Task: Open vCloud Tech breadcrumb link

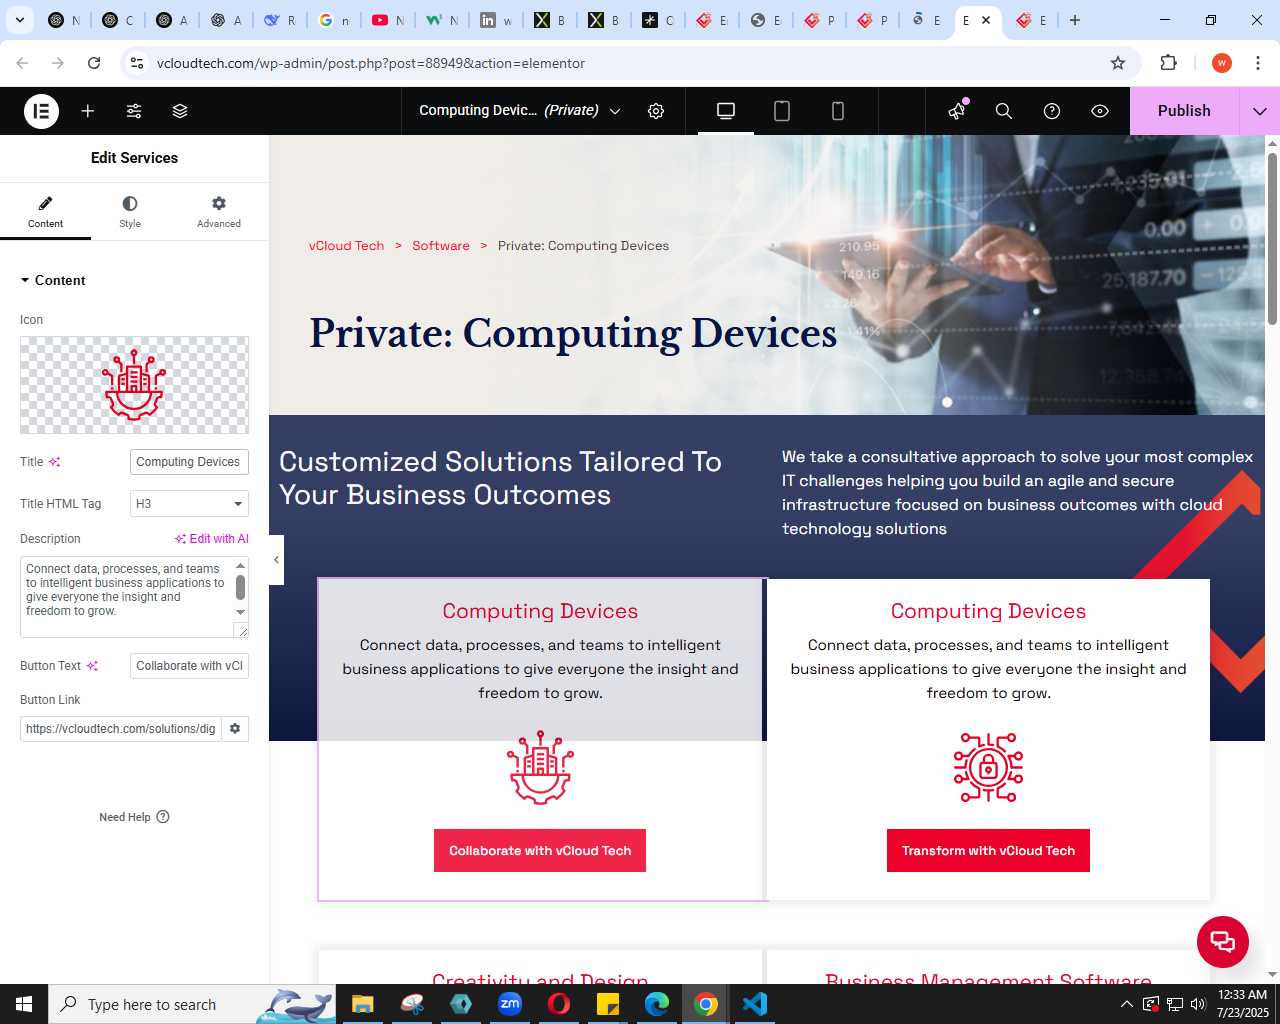Action: [346, 246]
